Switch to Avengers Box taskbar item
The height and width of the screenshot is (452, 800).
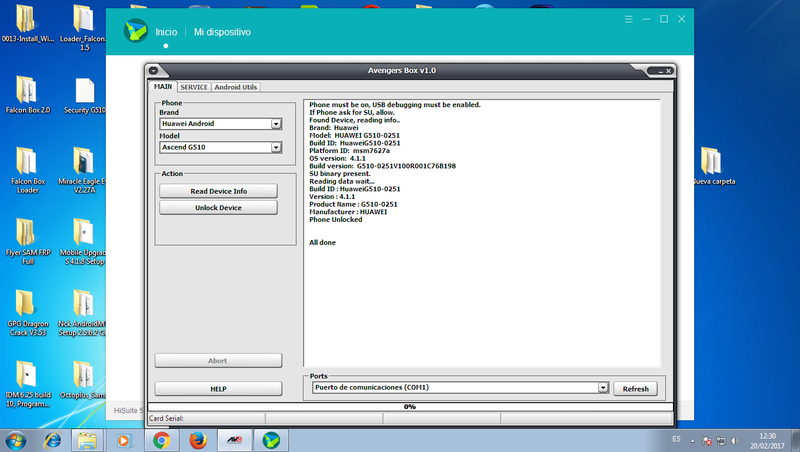point(235,440)
